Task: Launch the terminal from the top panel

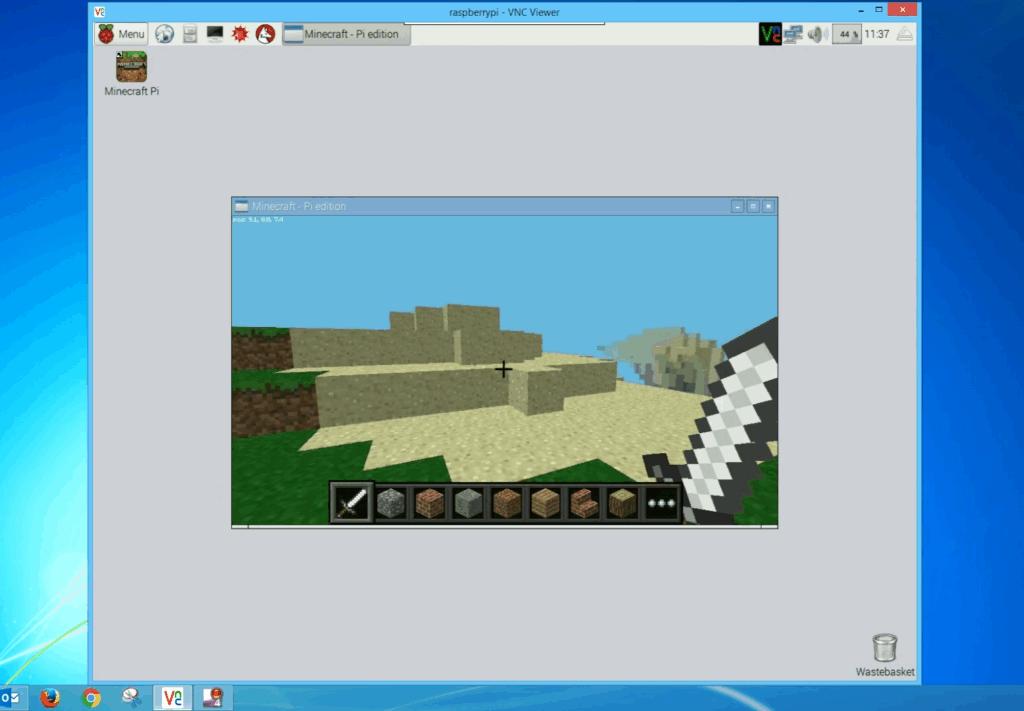Action: coord(212,33)
